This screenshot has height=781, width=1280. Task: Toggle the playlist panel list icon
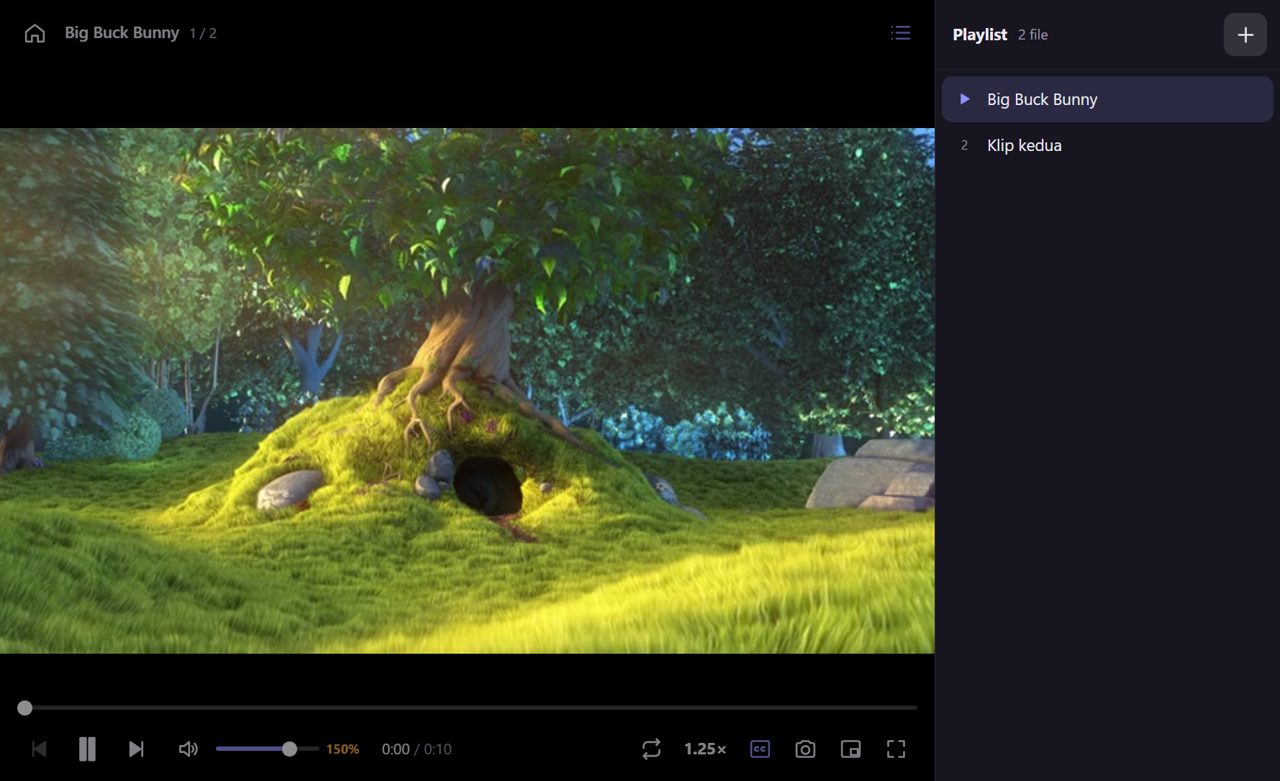(901, 33)
